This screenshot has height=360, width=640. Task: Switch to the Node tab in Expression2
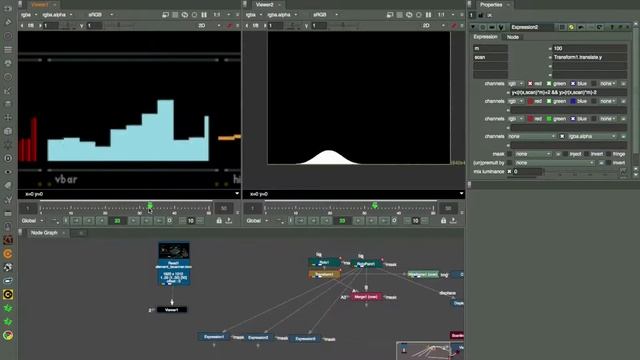tap(513, 37)
